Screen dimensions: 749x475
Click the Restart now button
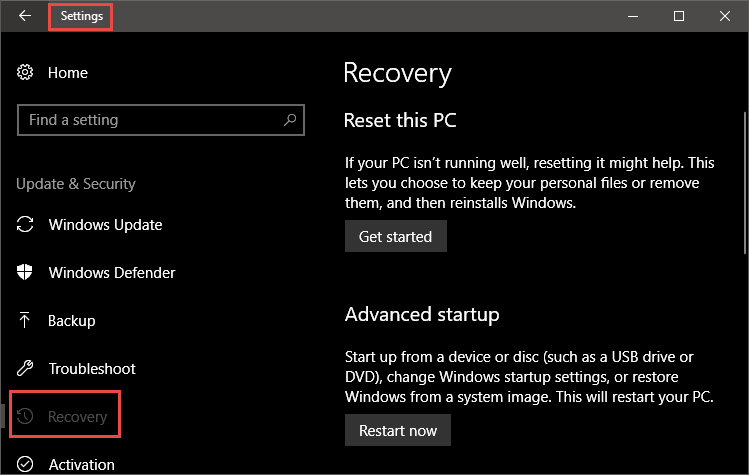point(398,430)
